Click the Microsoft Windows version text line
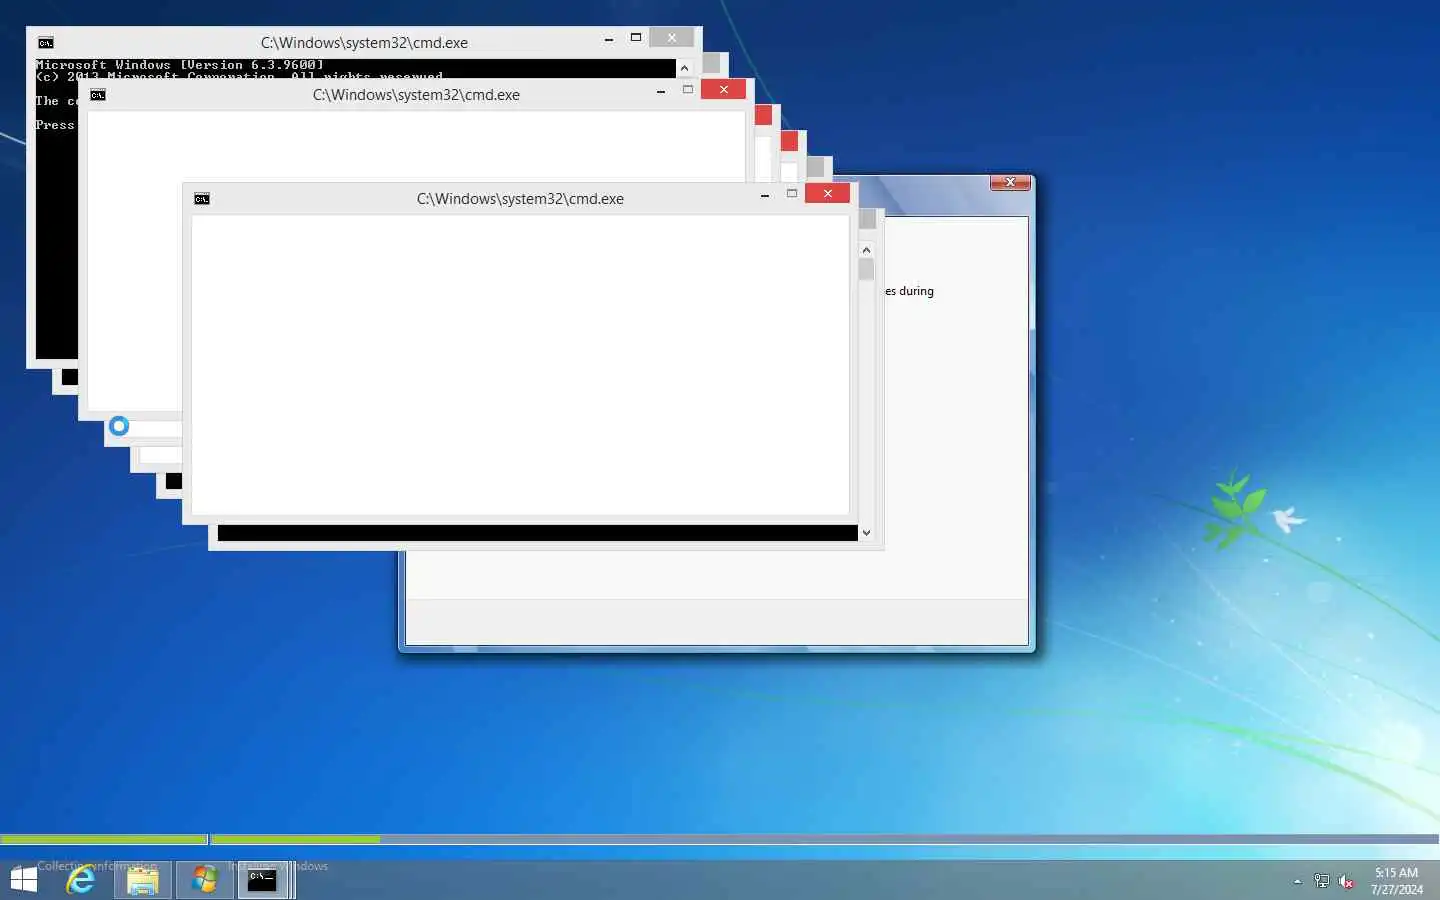 point(180,65)
